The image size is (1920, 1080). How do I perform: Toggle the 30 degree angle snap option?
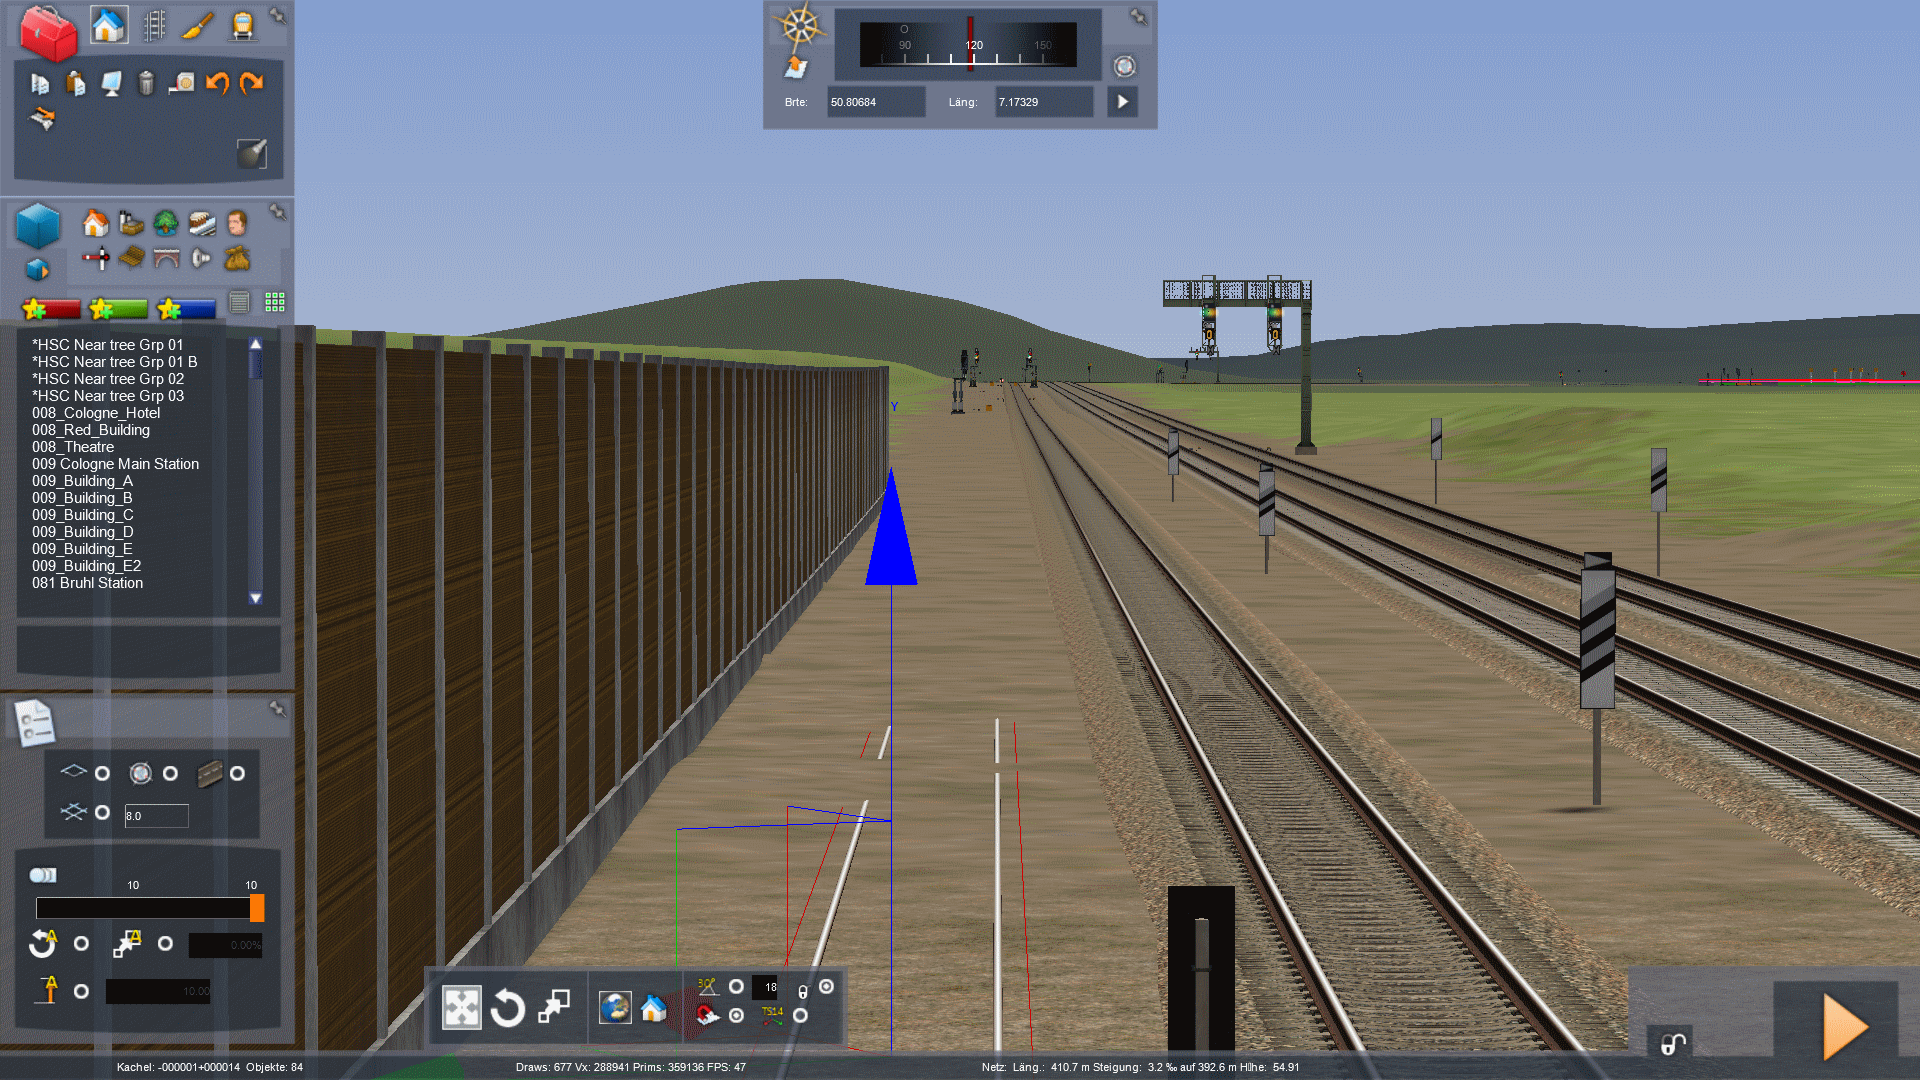736,987
